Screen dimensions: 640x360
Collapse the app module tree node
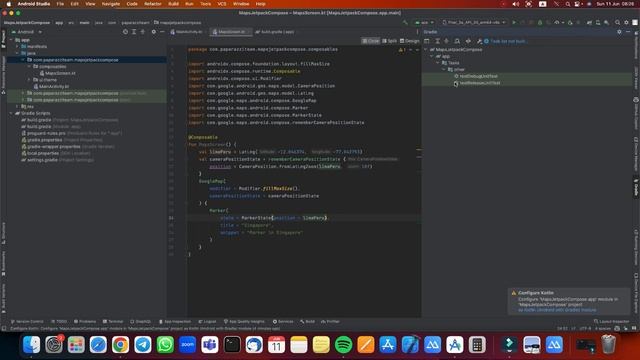point(11,40)
